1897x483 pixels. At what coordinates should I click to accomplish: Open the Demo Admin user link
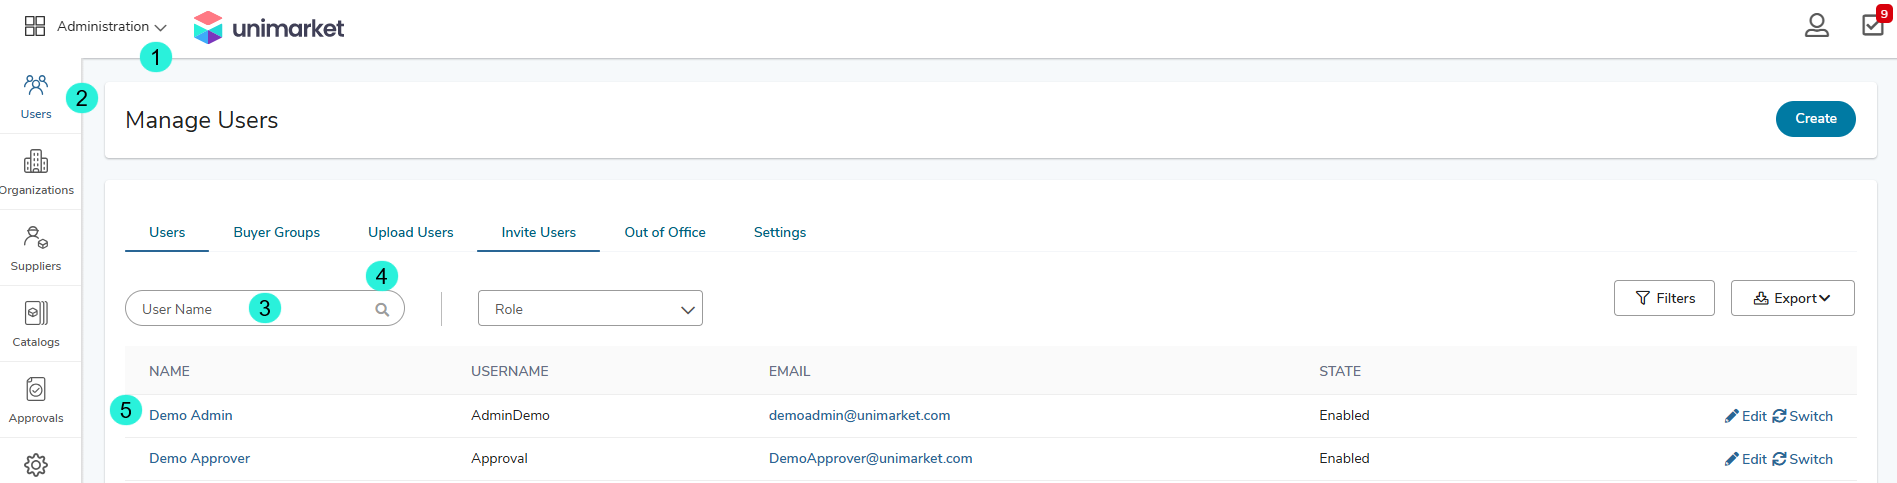click(x=190, y=415)
